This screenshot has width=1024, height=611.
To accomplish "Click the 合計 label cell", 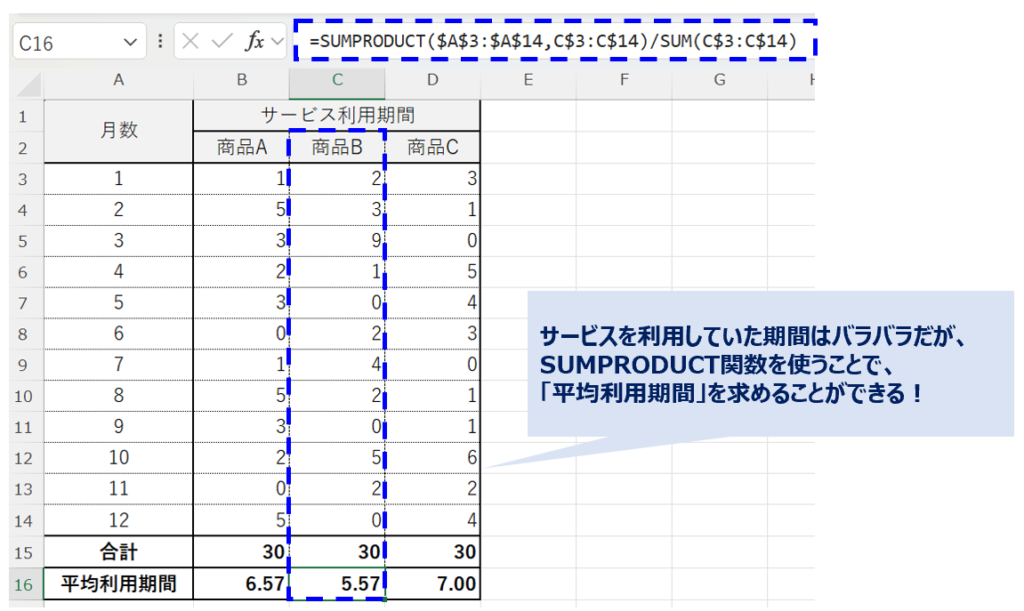I will point(118,552).
